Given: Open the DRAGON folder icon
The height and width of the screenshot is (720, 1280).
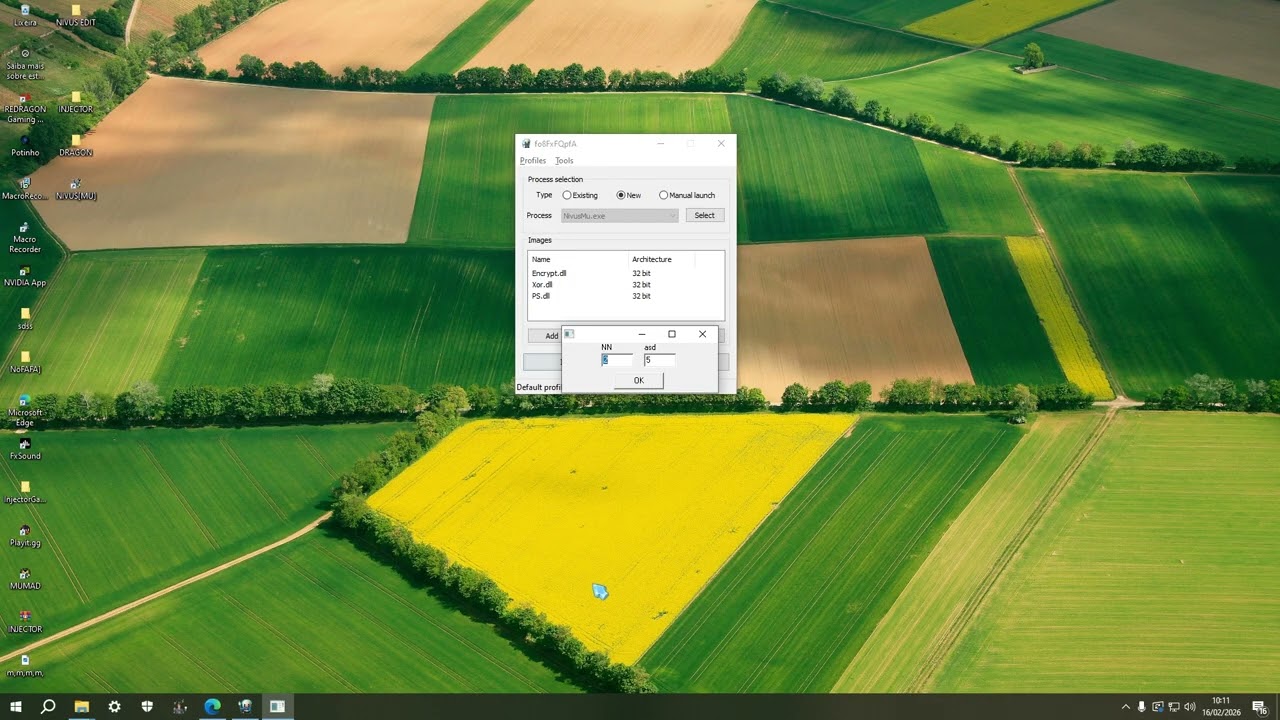Looking at the screenshot, I should click(76, 145).
